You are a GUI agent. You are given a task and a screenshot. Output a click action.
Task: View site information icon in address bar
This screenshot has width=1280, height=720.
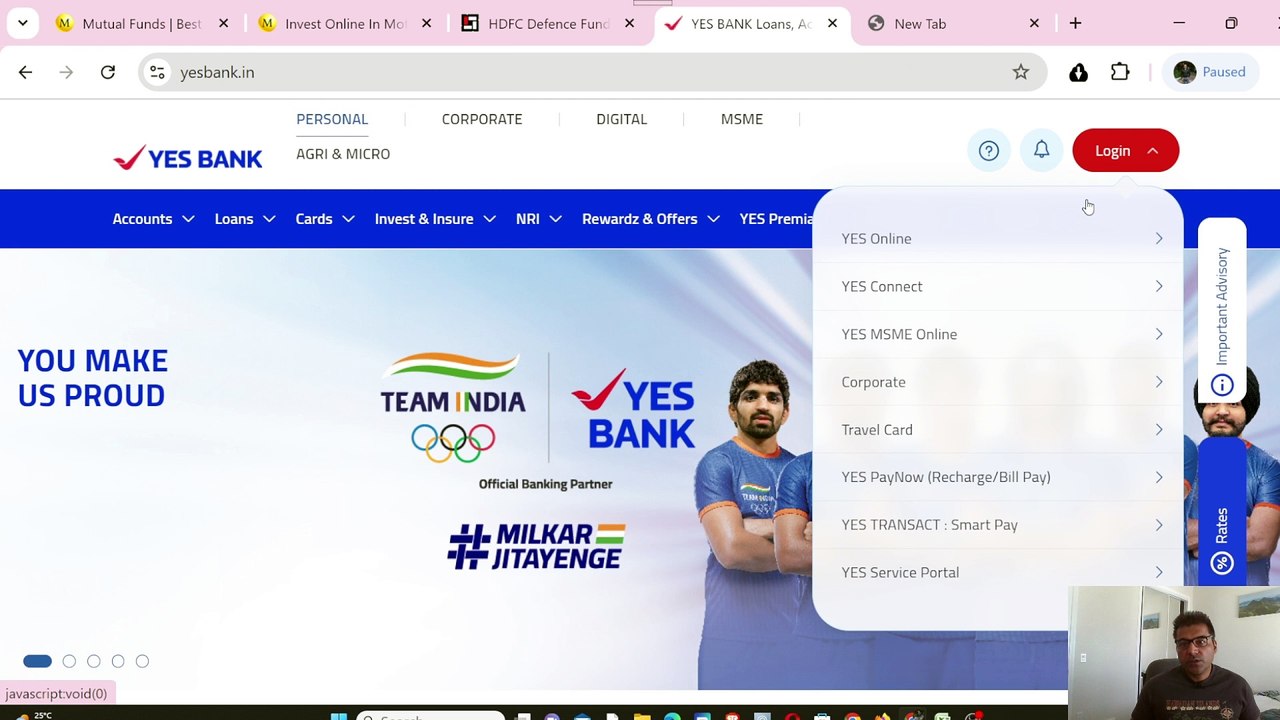[x=157, y=72]
